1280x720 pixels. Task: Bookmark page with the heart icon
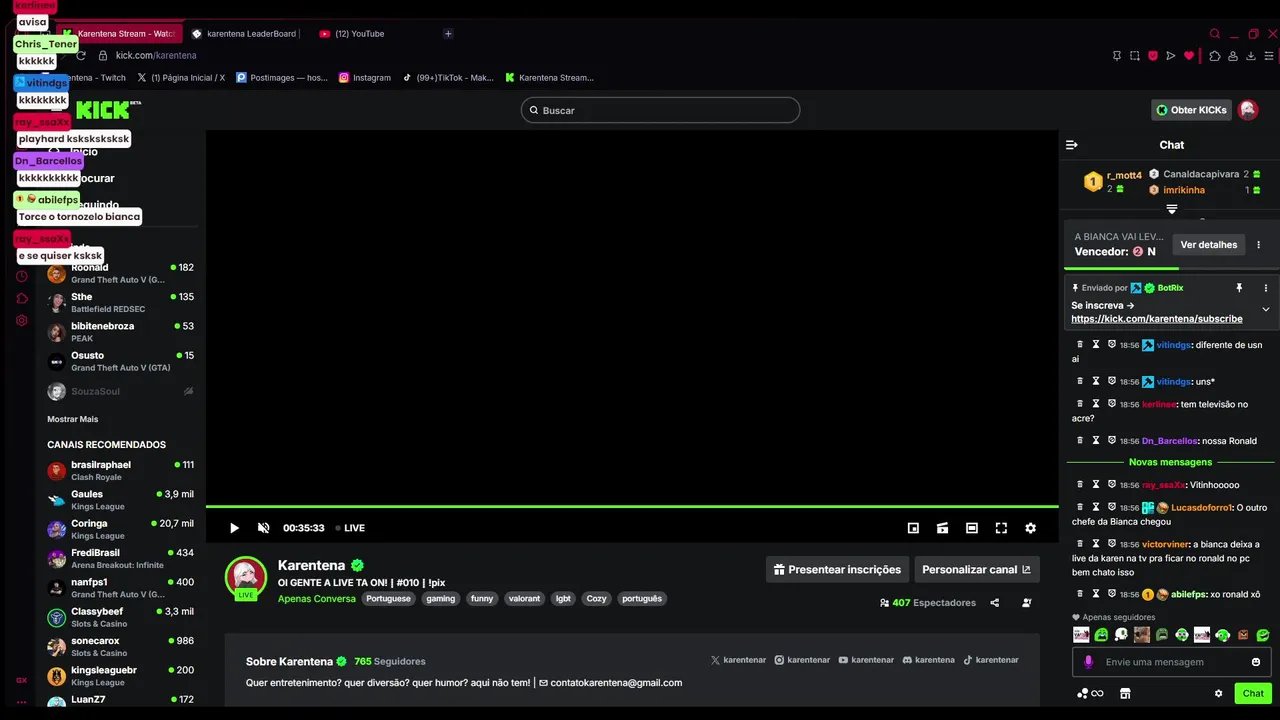click(1189, 56)
